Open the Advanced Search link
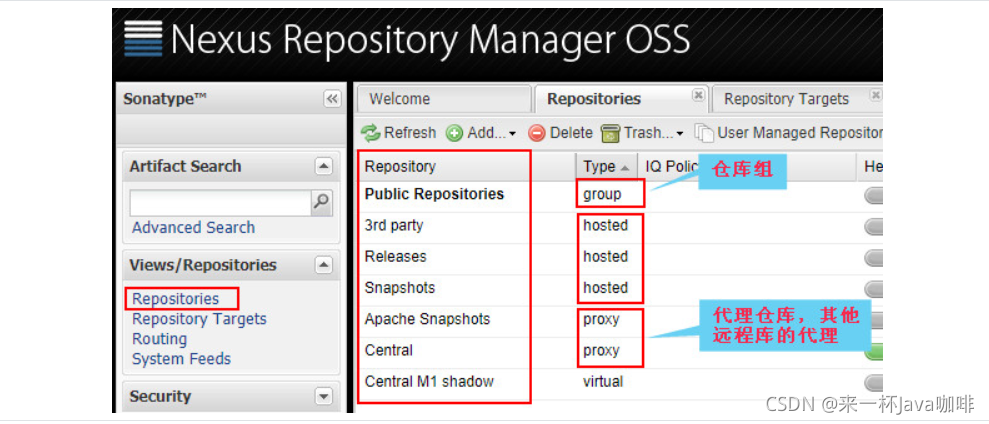The image size is (989, 424). 194,227
